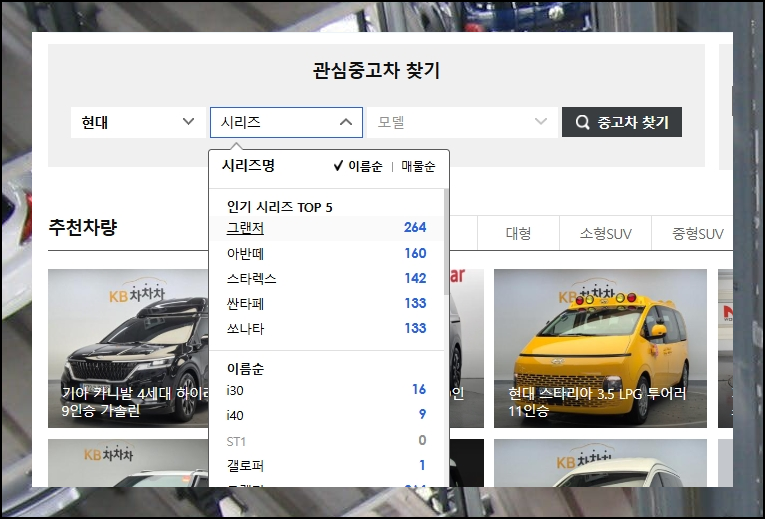Click the 142 count for 스타렉스

[415, 278]
